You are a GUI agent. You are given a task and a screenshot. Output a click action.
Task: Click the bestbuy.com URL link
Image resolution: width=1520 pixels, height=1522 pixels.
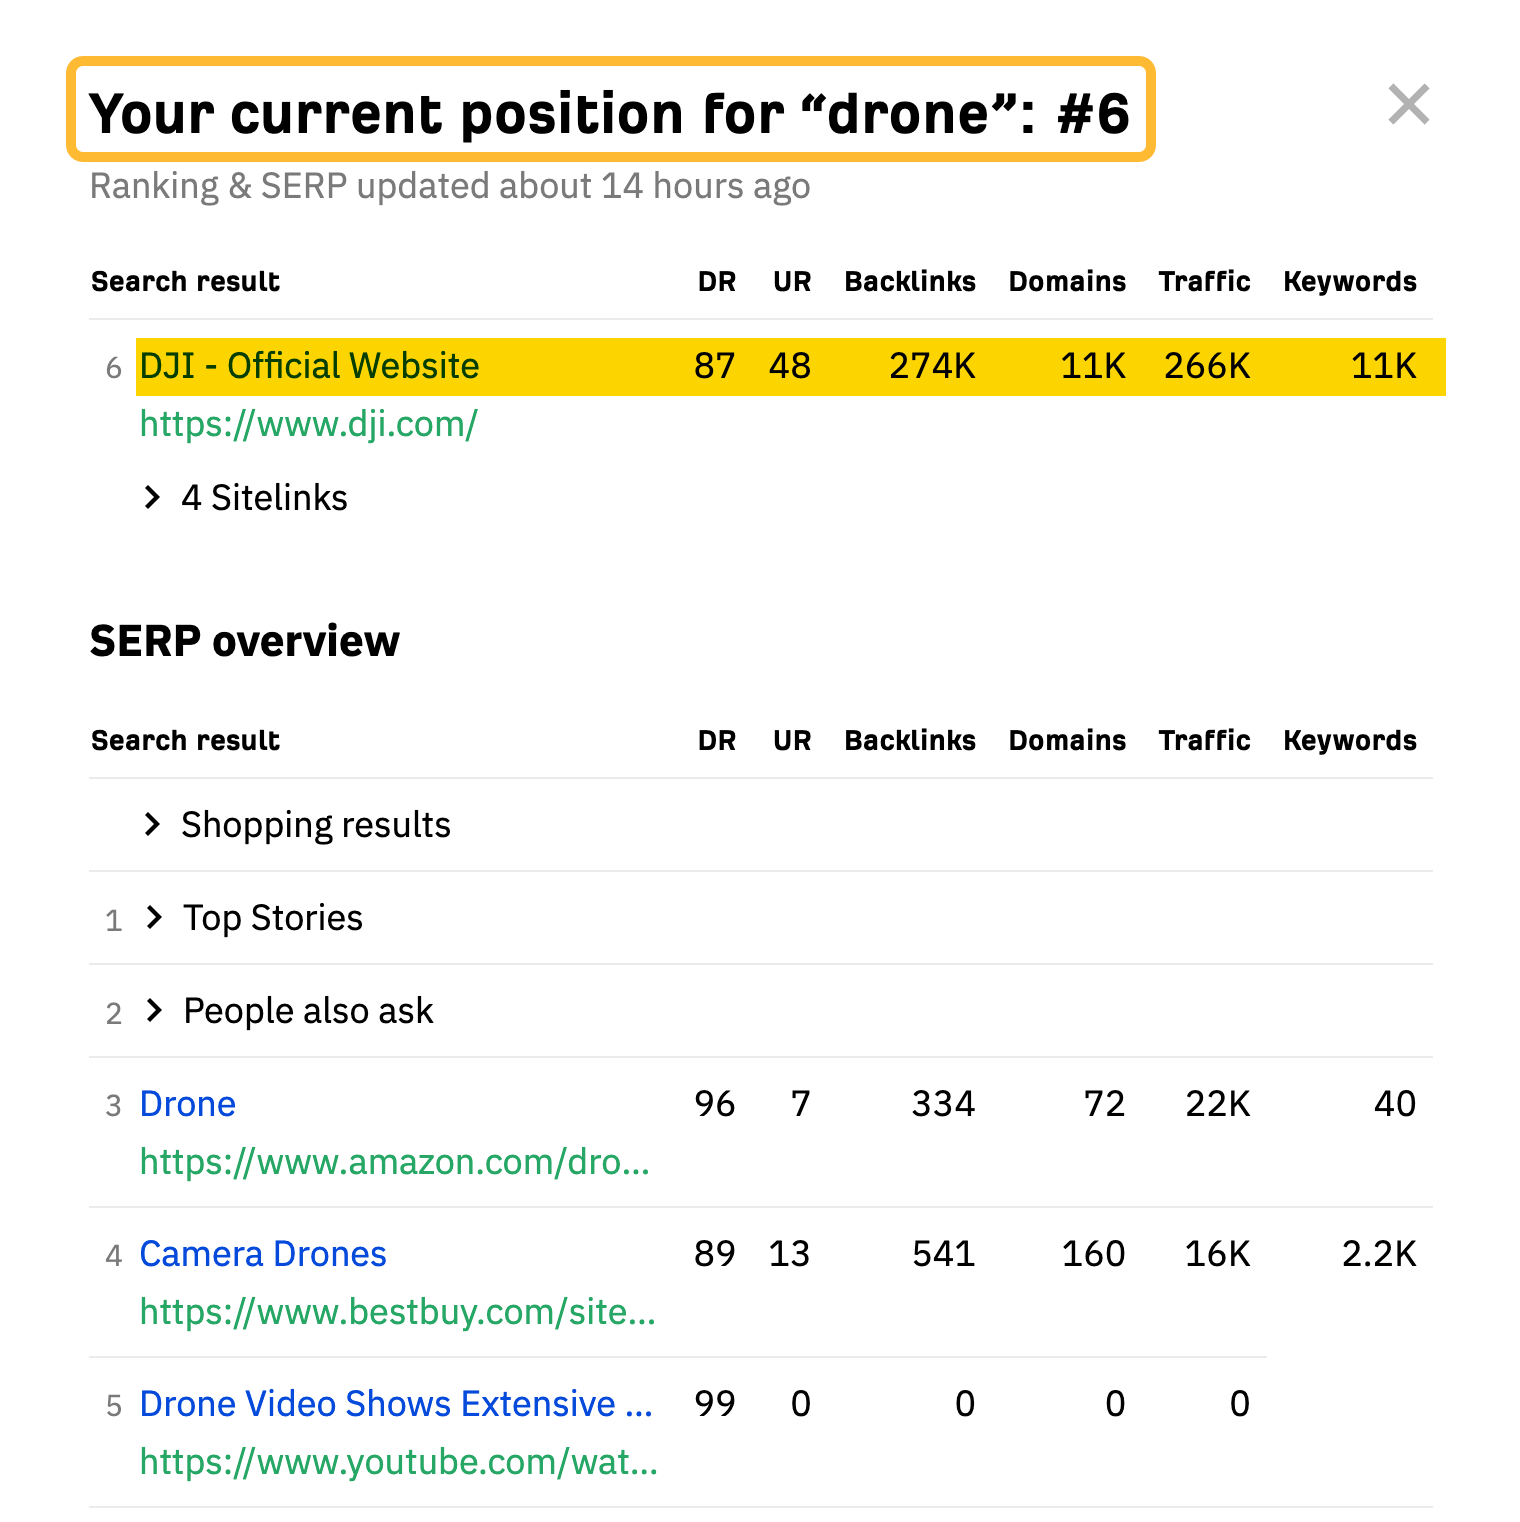(x=397, y=1311)
